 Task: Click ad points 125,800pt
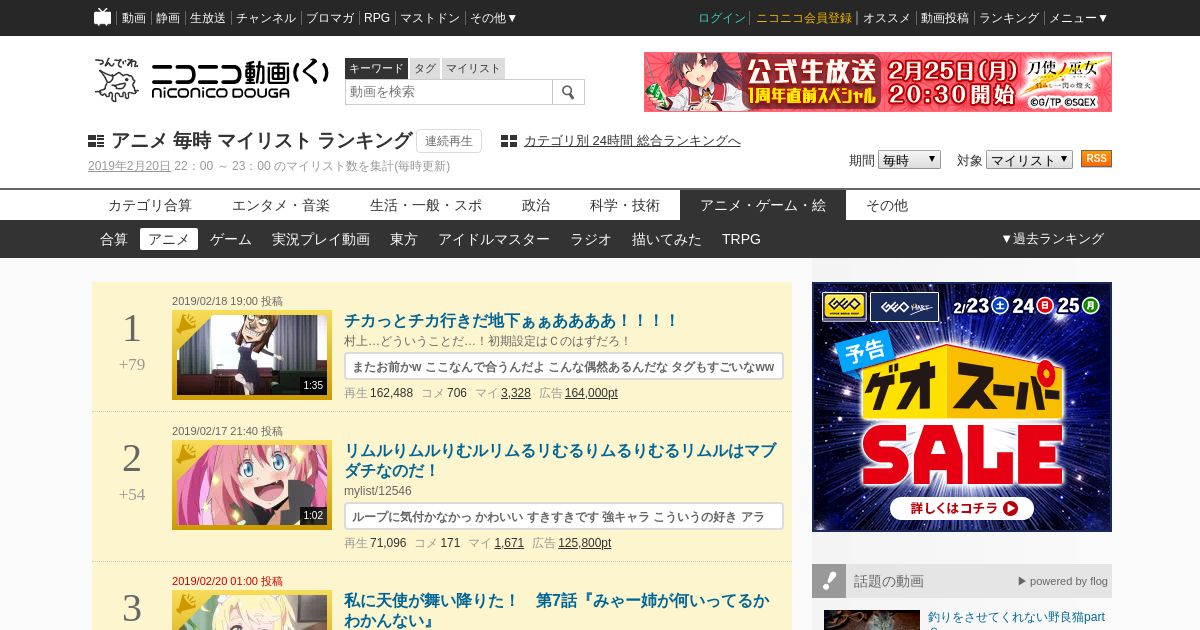[x=585, y=543]
